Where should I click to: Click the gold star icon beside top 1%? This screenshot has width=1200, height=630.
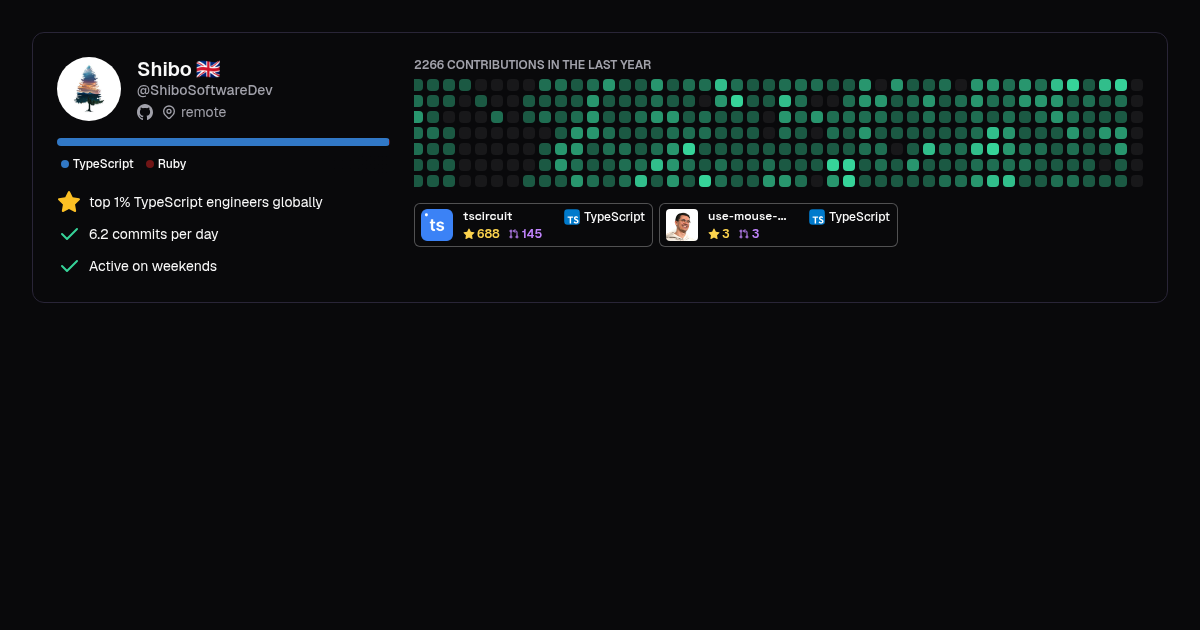(69, 202)
